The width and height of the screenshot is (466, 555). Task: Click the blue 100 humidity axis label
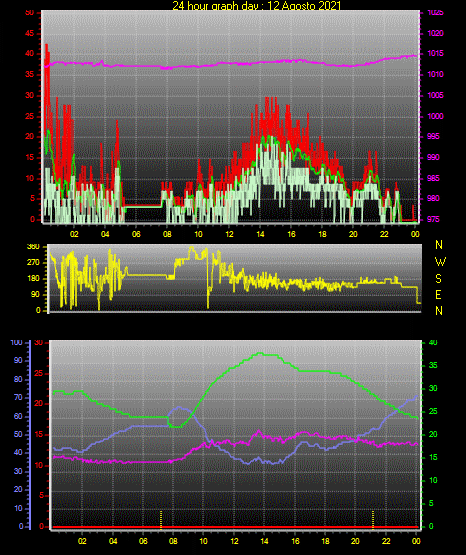[x=16, y=343]
